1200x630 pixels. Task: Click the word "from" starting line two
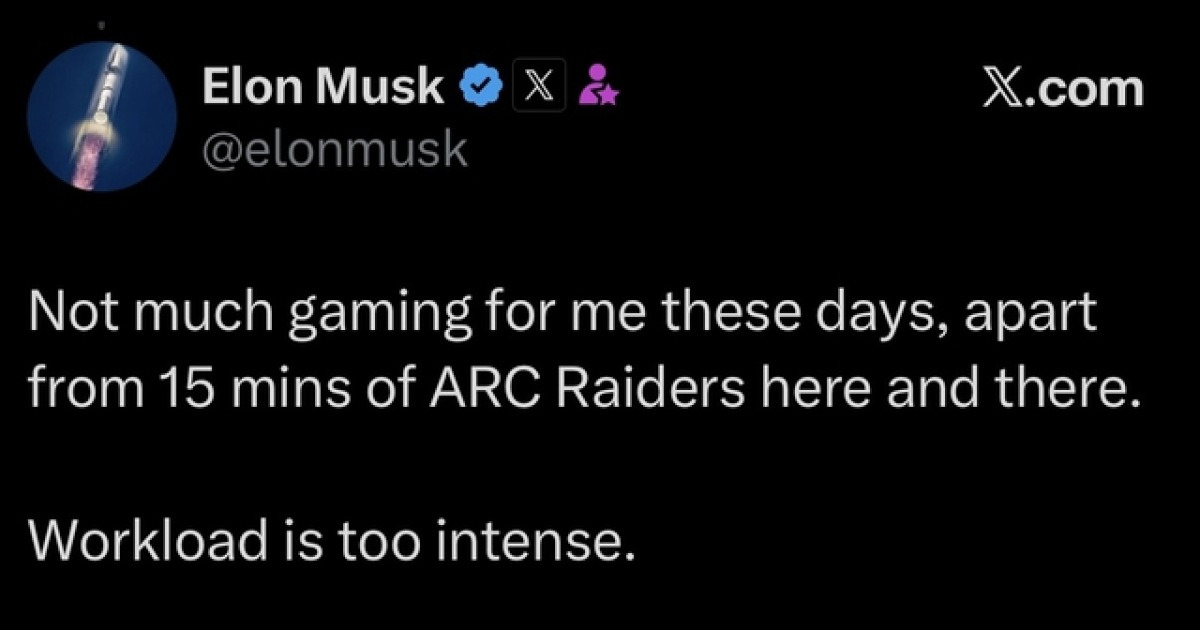pos(69,386)
